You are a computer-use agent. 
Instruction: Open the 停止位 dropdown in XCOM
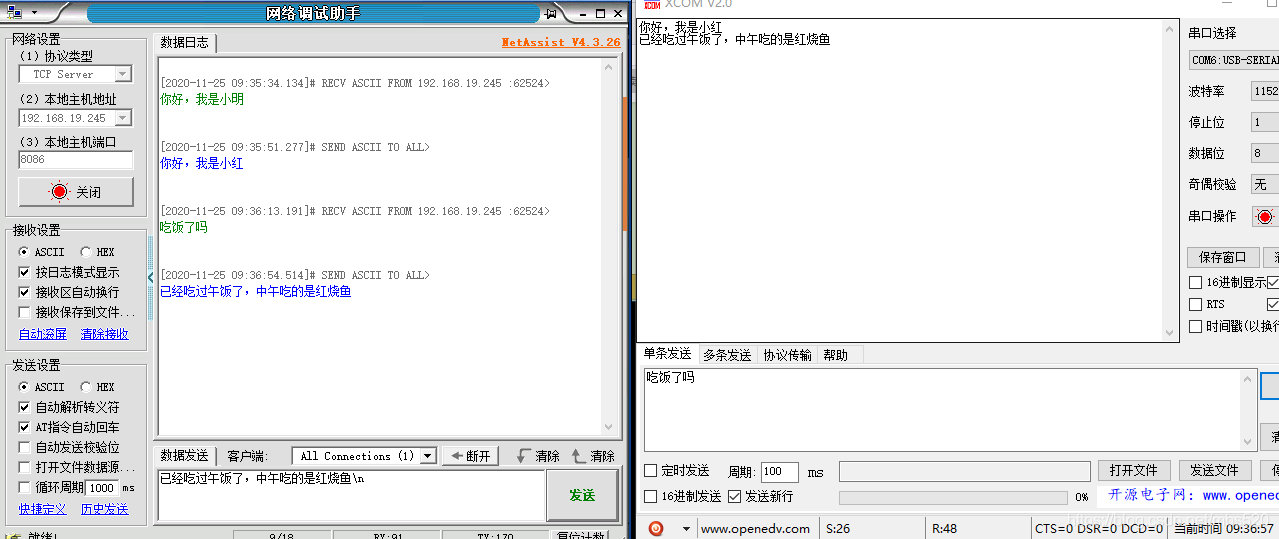click(x=1265, y=122)
